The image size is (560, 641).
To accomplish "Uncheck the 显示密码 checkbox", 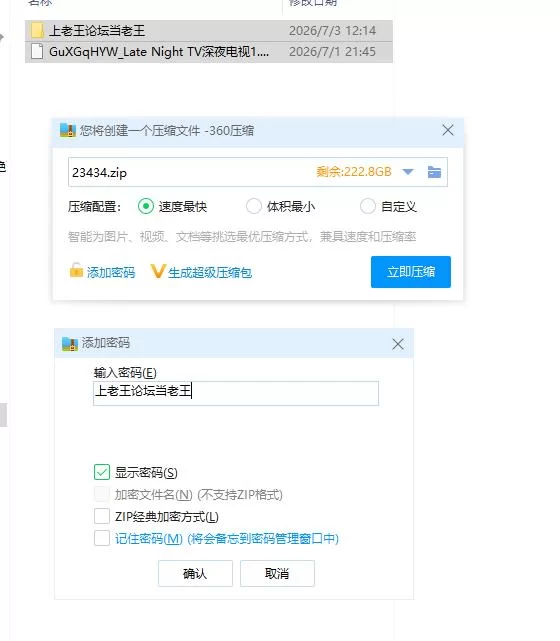I will [x=102, y=472].
